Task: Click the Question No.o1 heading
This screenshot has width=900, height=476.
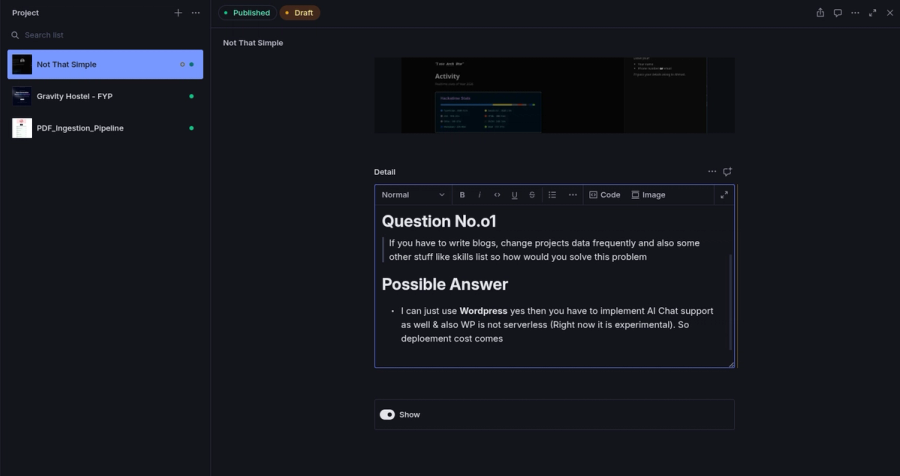Action: point(439,221)
